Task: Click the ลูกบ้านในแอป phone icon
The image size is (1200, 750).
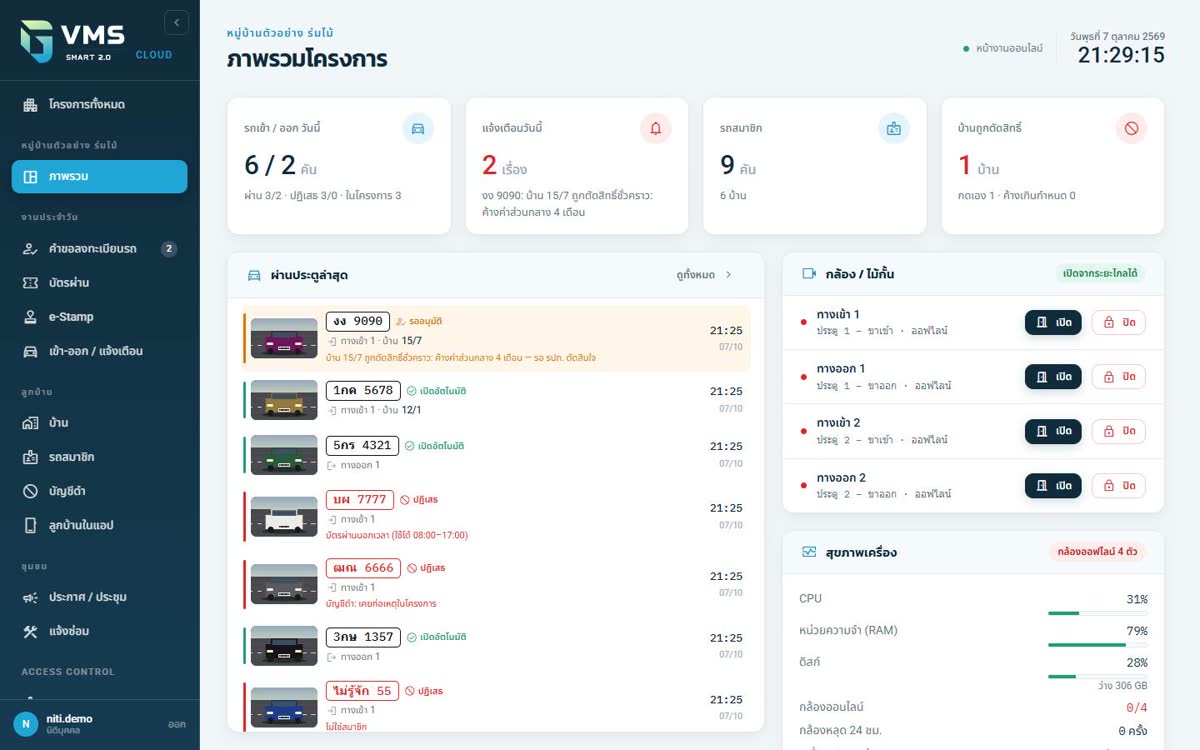Action: [x=30, y=525]
